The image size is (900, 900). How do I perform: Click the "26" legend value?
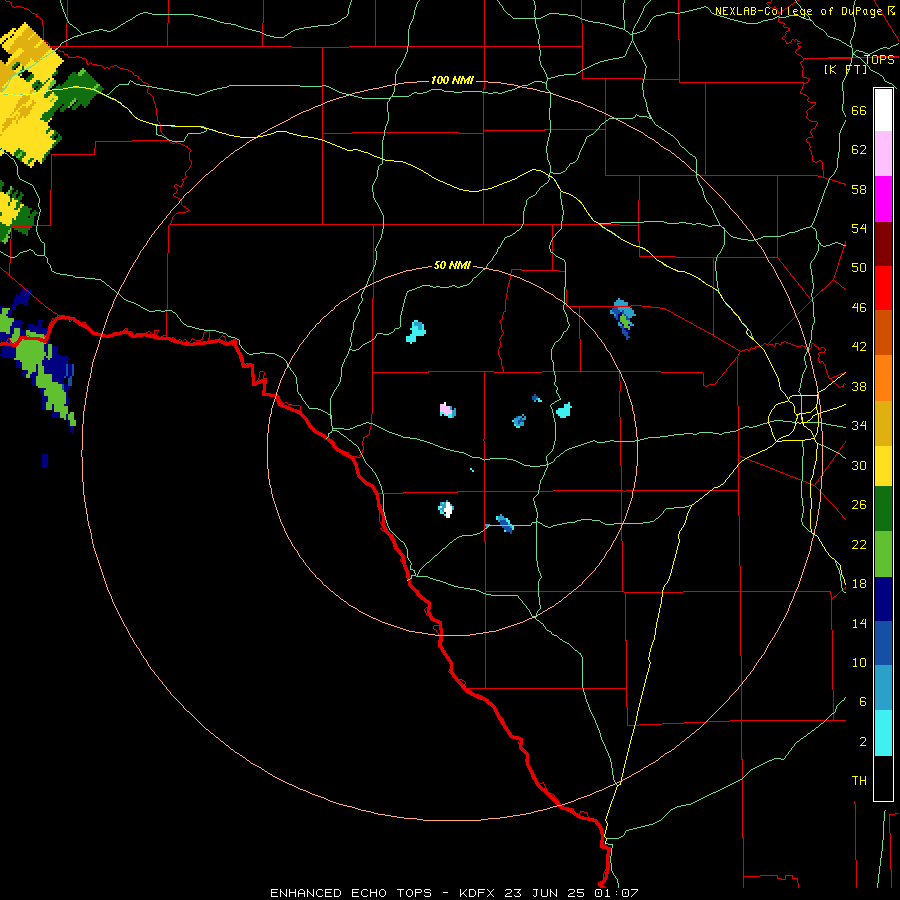point(859,505)
